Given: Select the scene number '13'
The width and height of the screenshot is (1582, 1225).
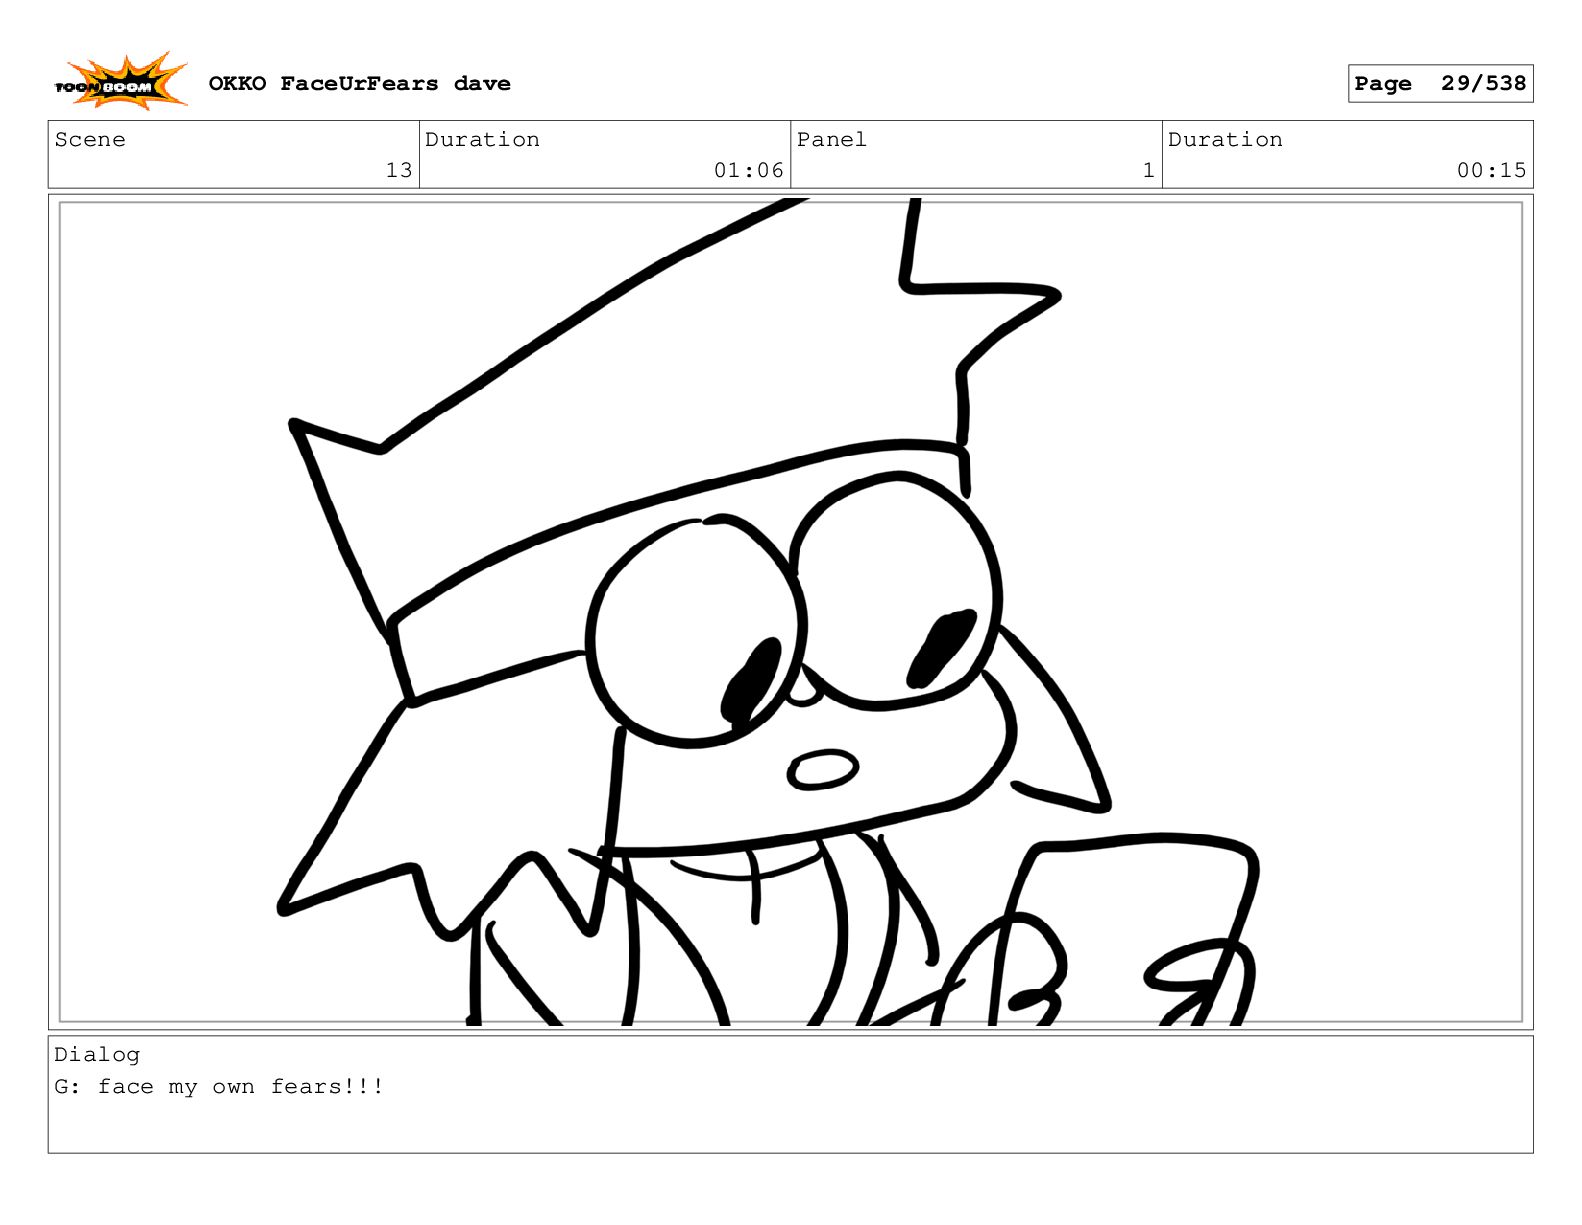Looking at the screenshot, I should point(399,170).
